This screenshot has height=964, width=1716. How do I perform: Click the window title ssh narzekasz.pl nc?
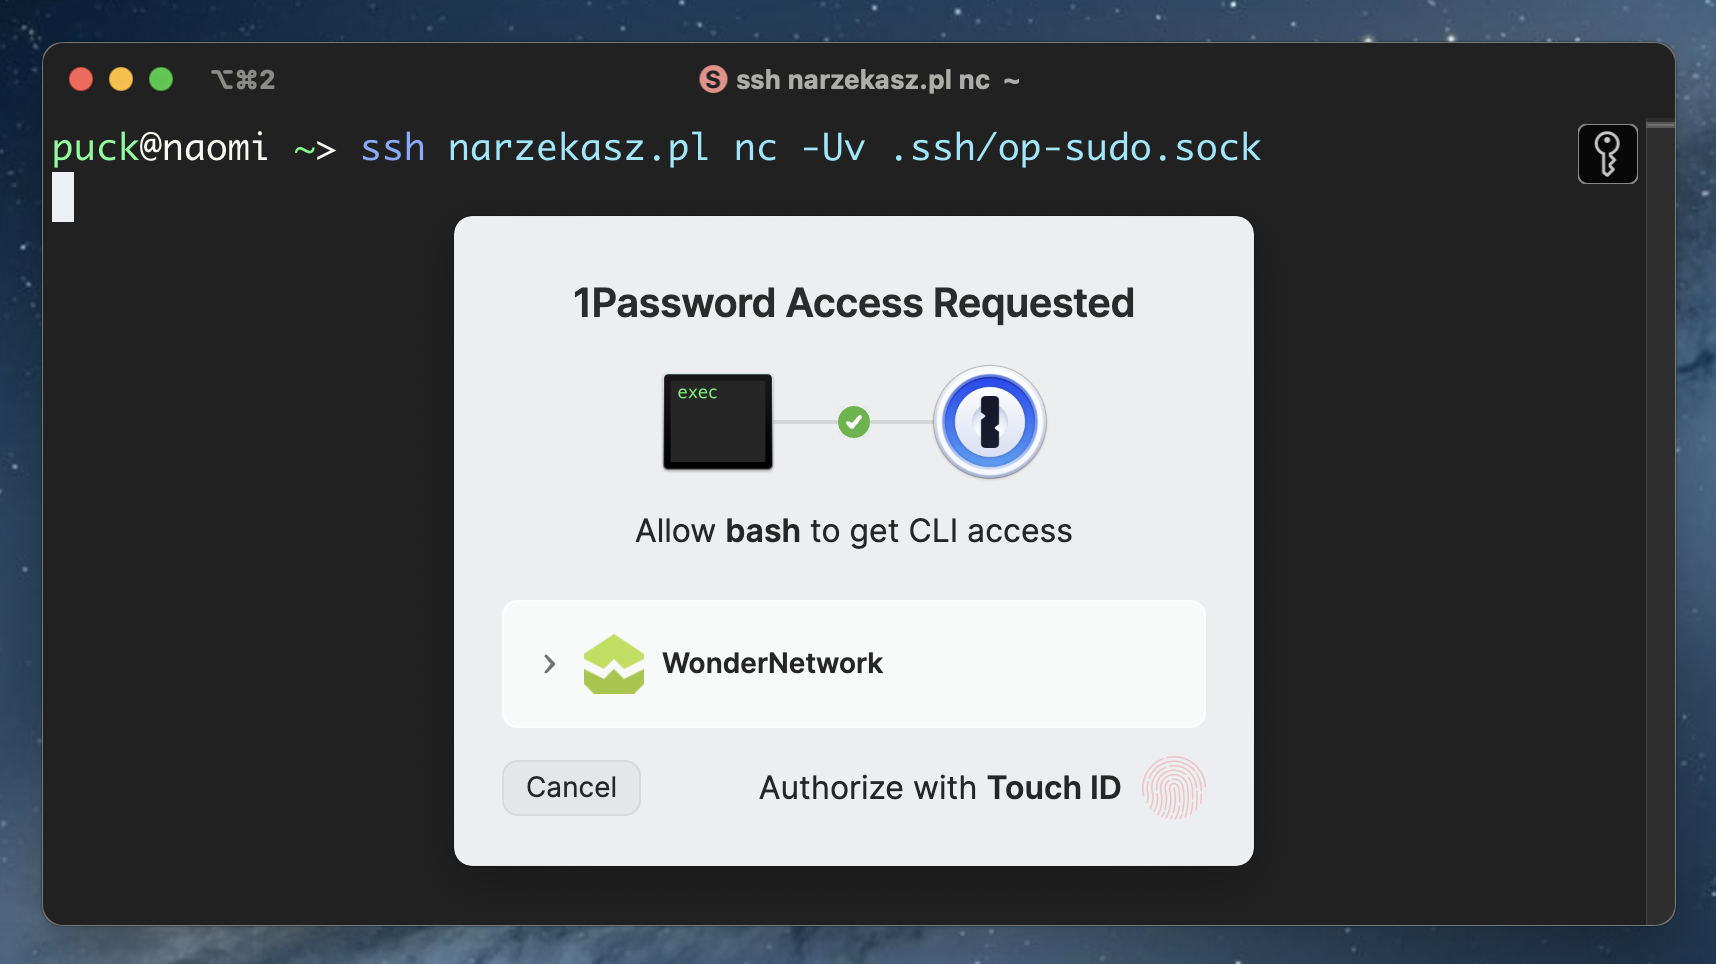pos(862,80)
